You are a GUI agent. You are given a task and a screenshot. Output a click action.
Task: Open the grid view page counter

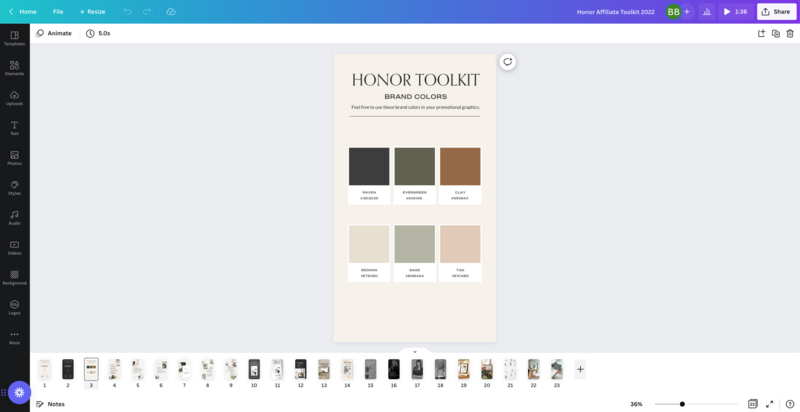753,404
